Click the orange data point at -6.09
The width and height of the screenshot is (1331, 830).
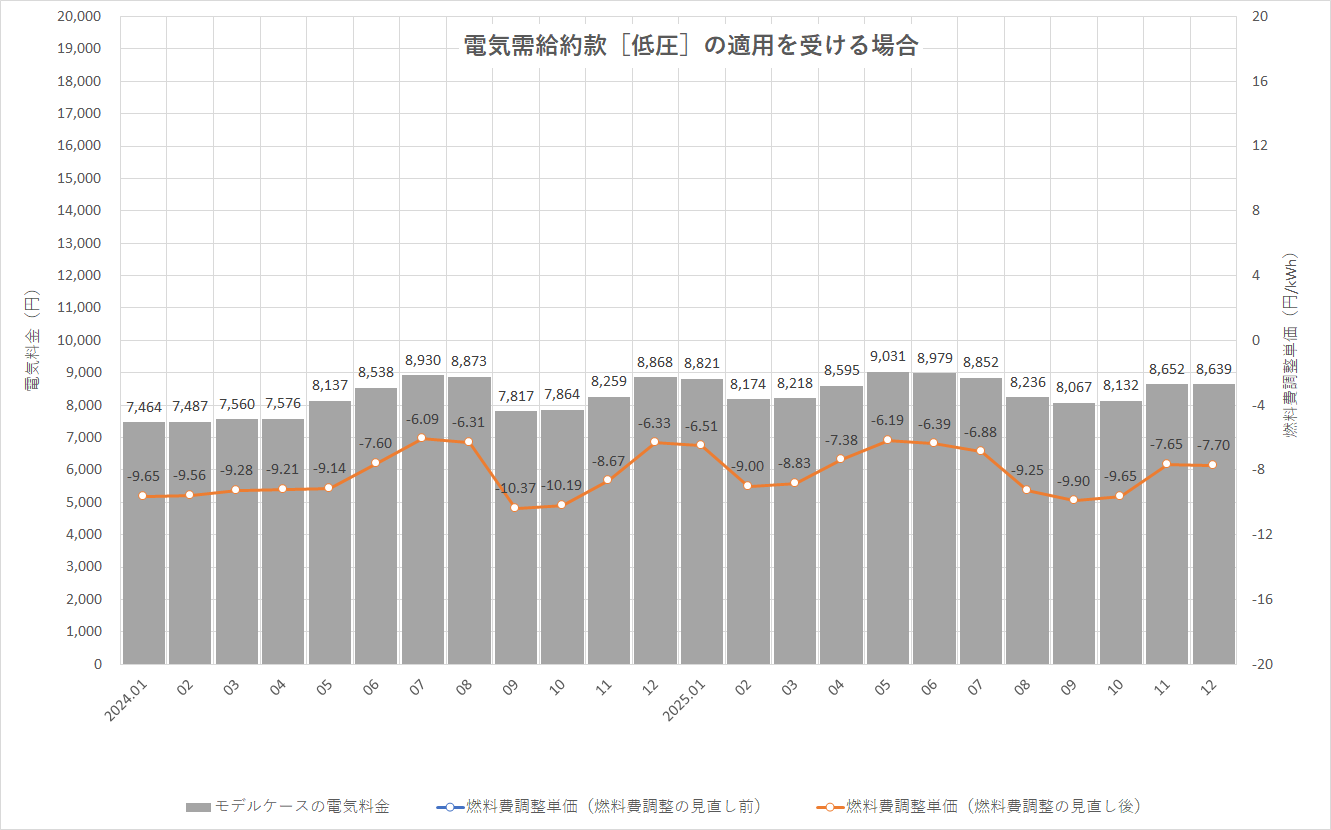coord(422,438)
